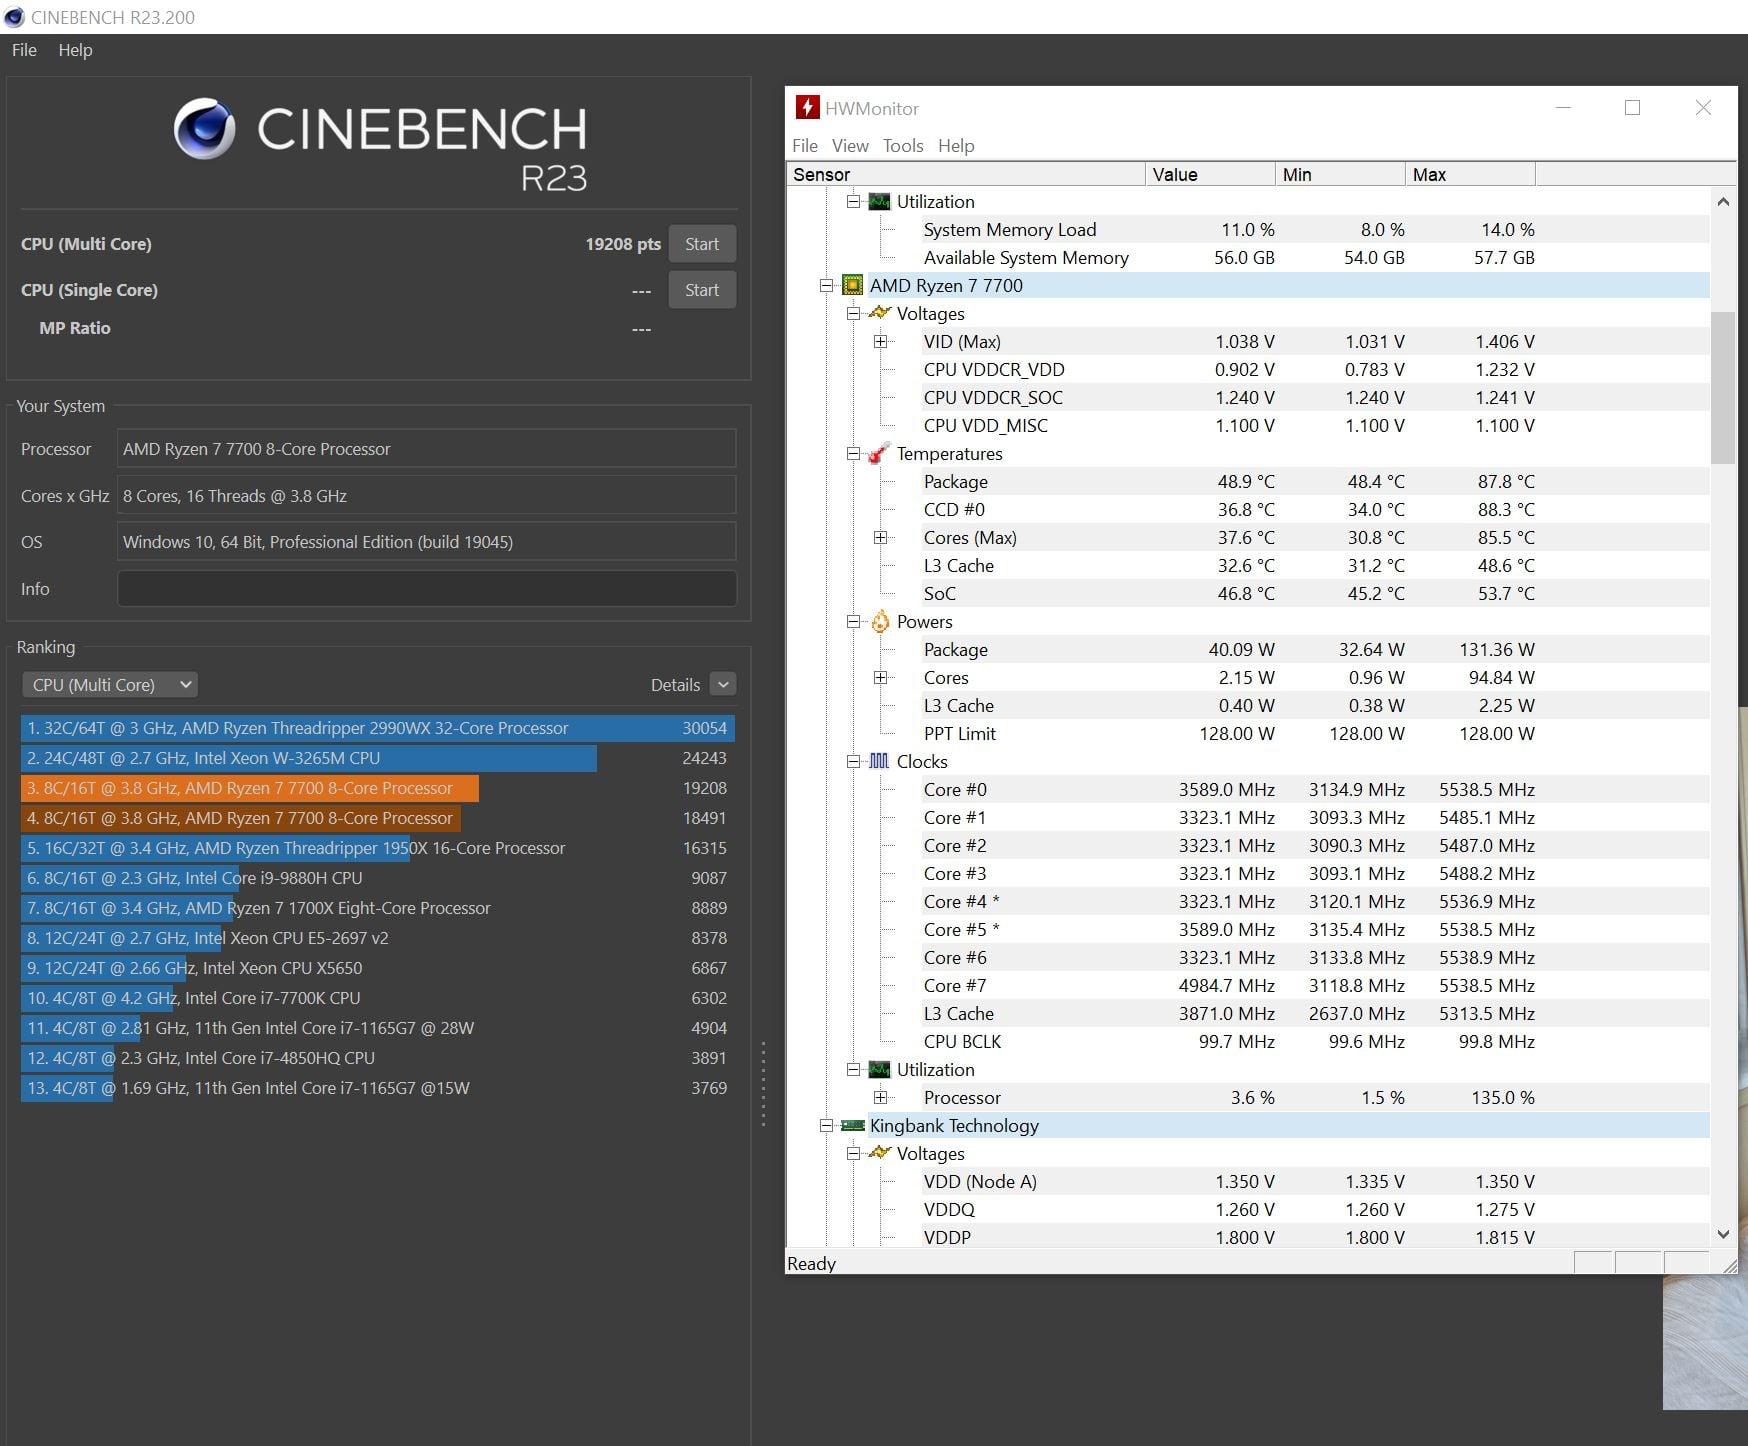The height and width of the screenshot is (1446, 1748).
Task: Open the CPU (Multi Core) ranking dropdown
Action: (x=110, y=685)
